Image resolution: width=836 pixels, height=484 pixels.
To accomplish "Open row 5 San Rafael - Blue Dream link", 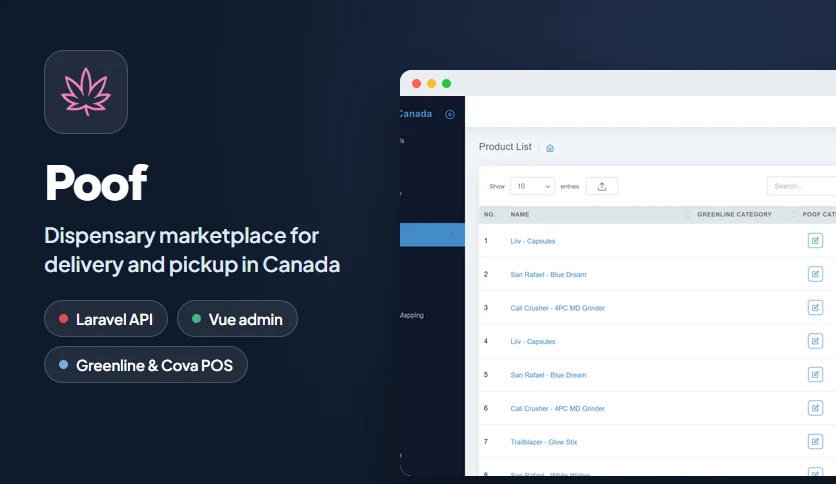I will coord(548,375).
